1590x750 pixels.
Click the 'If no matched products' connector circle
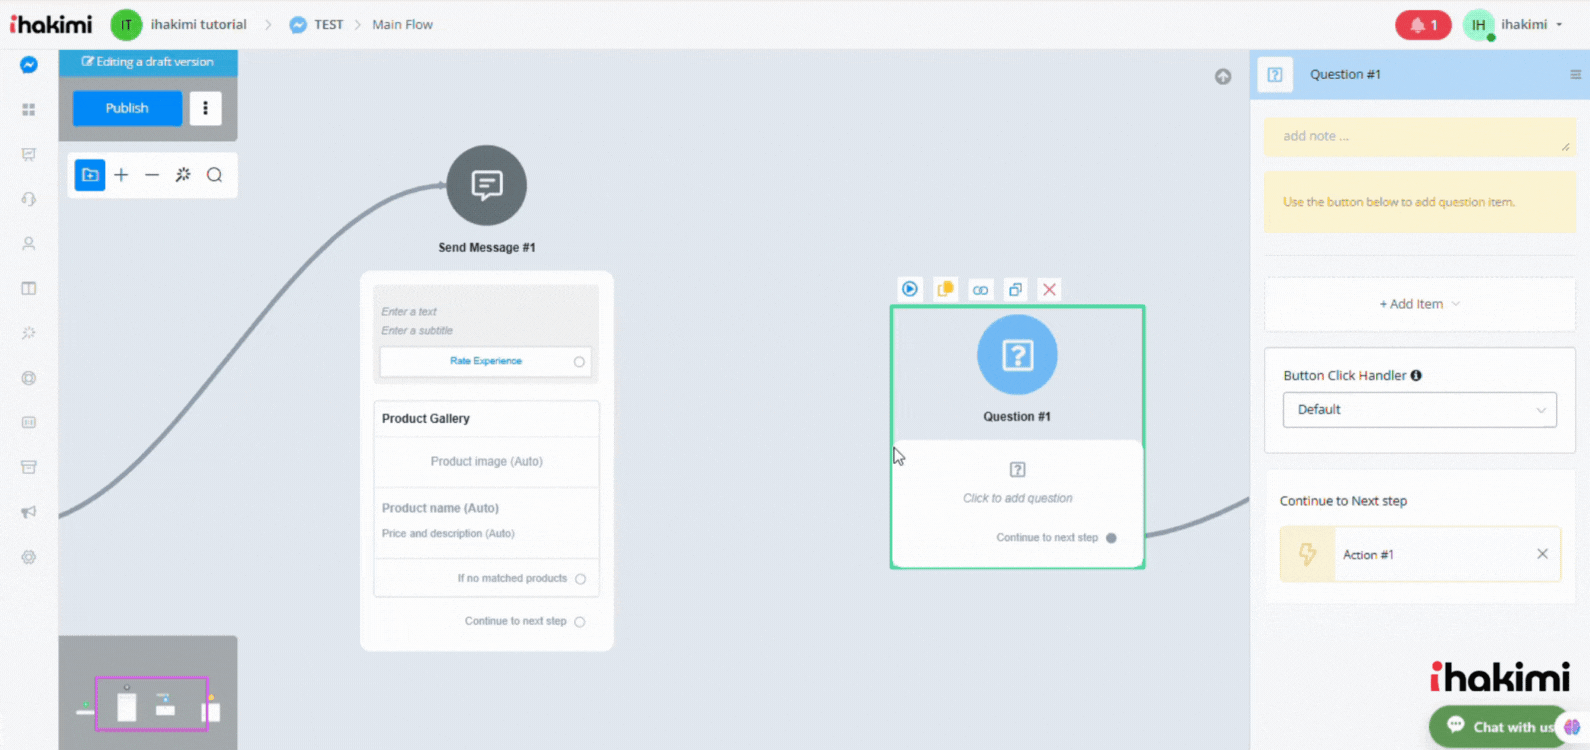coord(580,579)
